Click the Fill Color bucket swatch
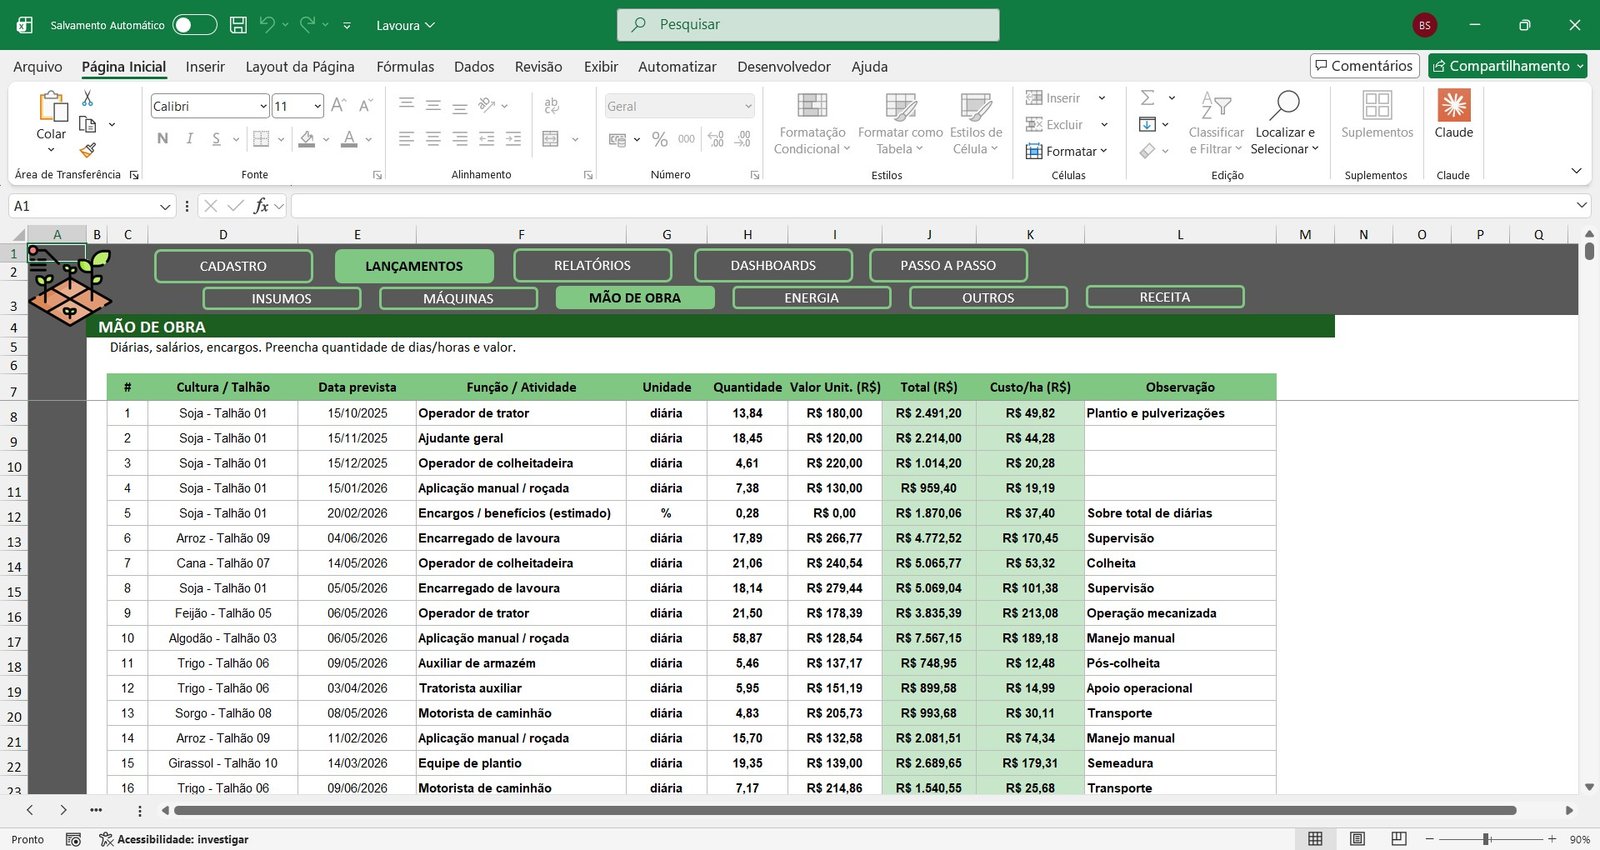Image resolution: width=1600 pixels, height=850 pixels. tap(307, 139)
